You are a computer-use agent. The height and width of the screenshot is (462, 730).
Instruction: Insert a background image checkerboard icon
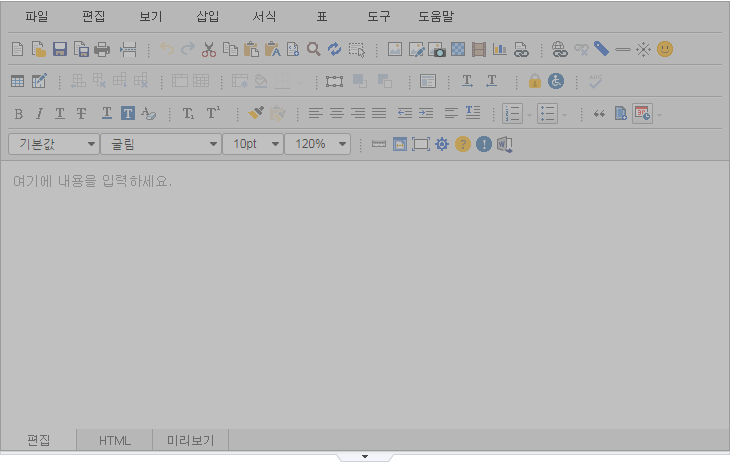[458, 49]
